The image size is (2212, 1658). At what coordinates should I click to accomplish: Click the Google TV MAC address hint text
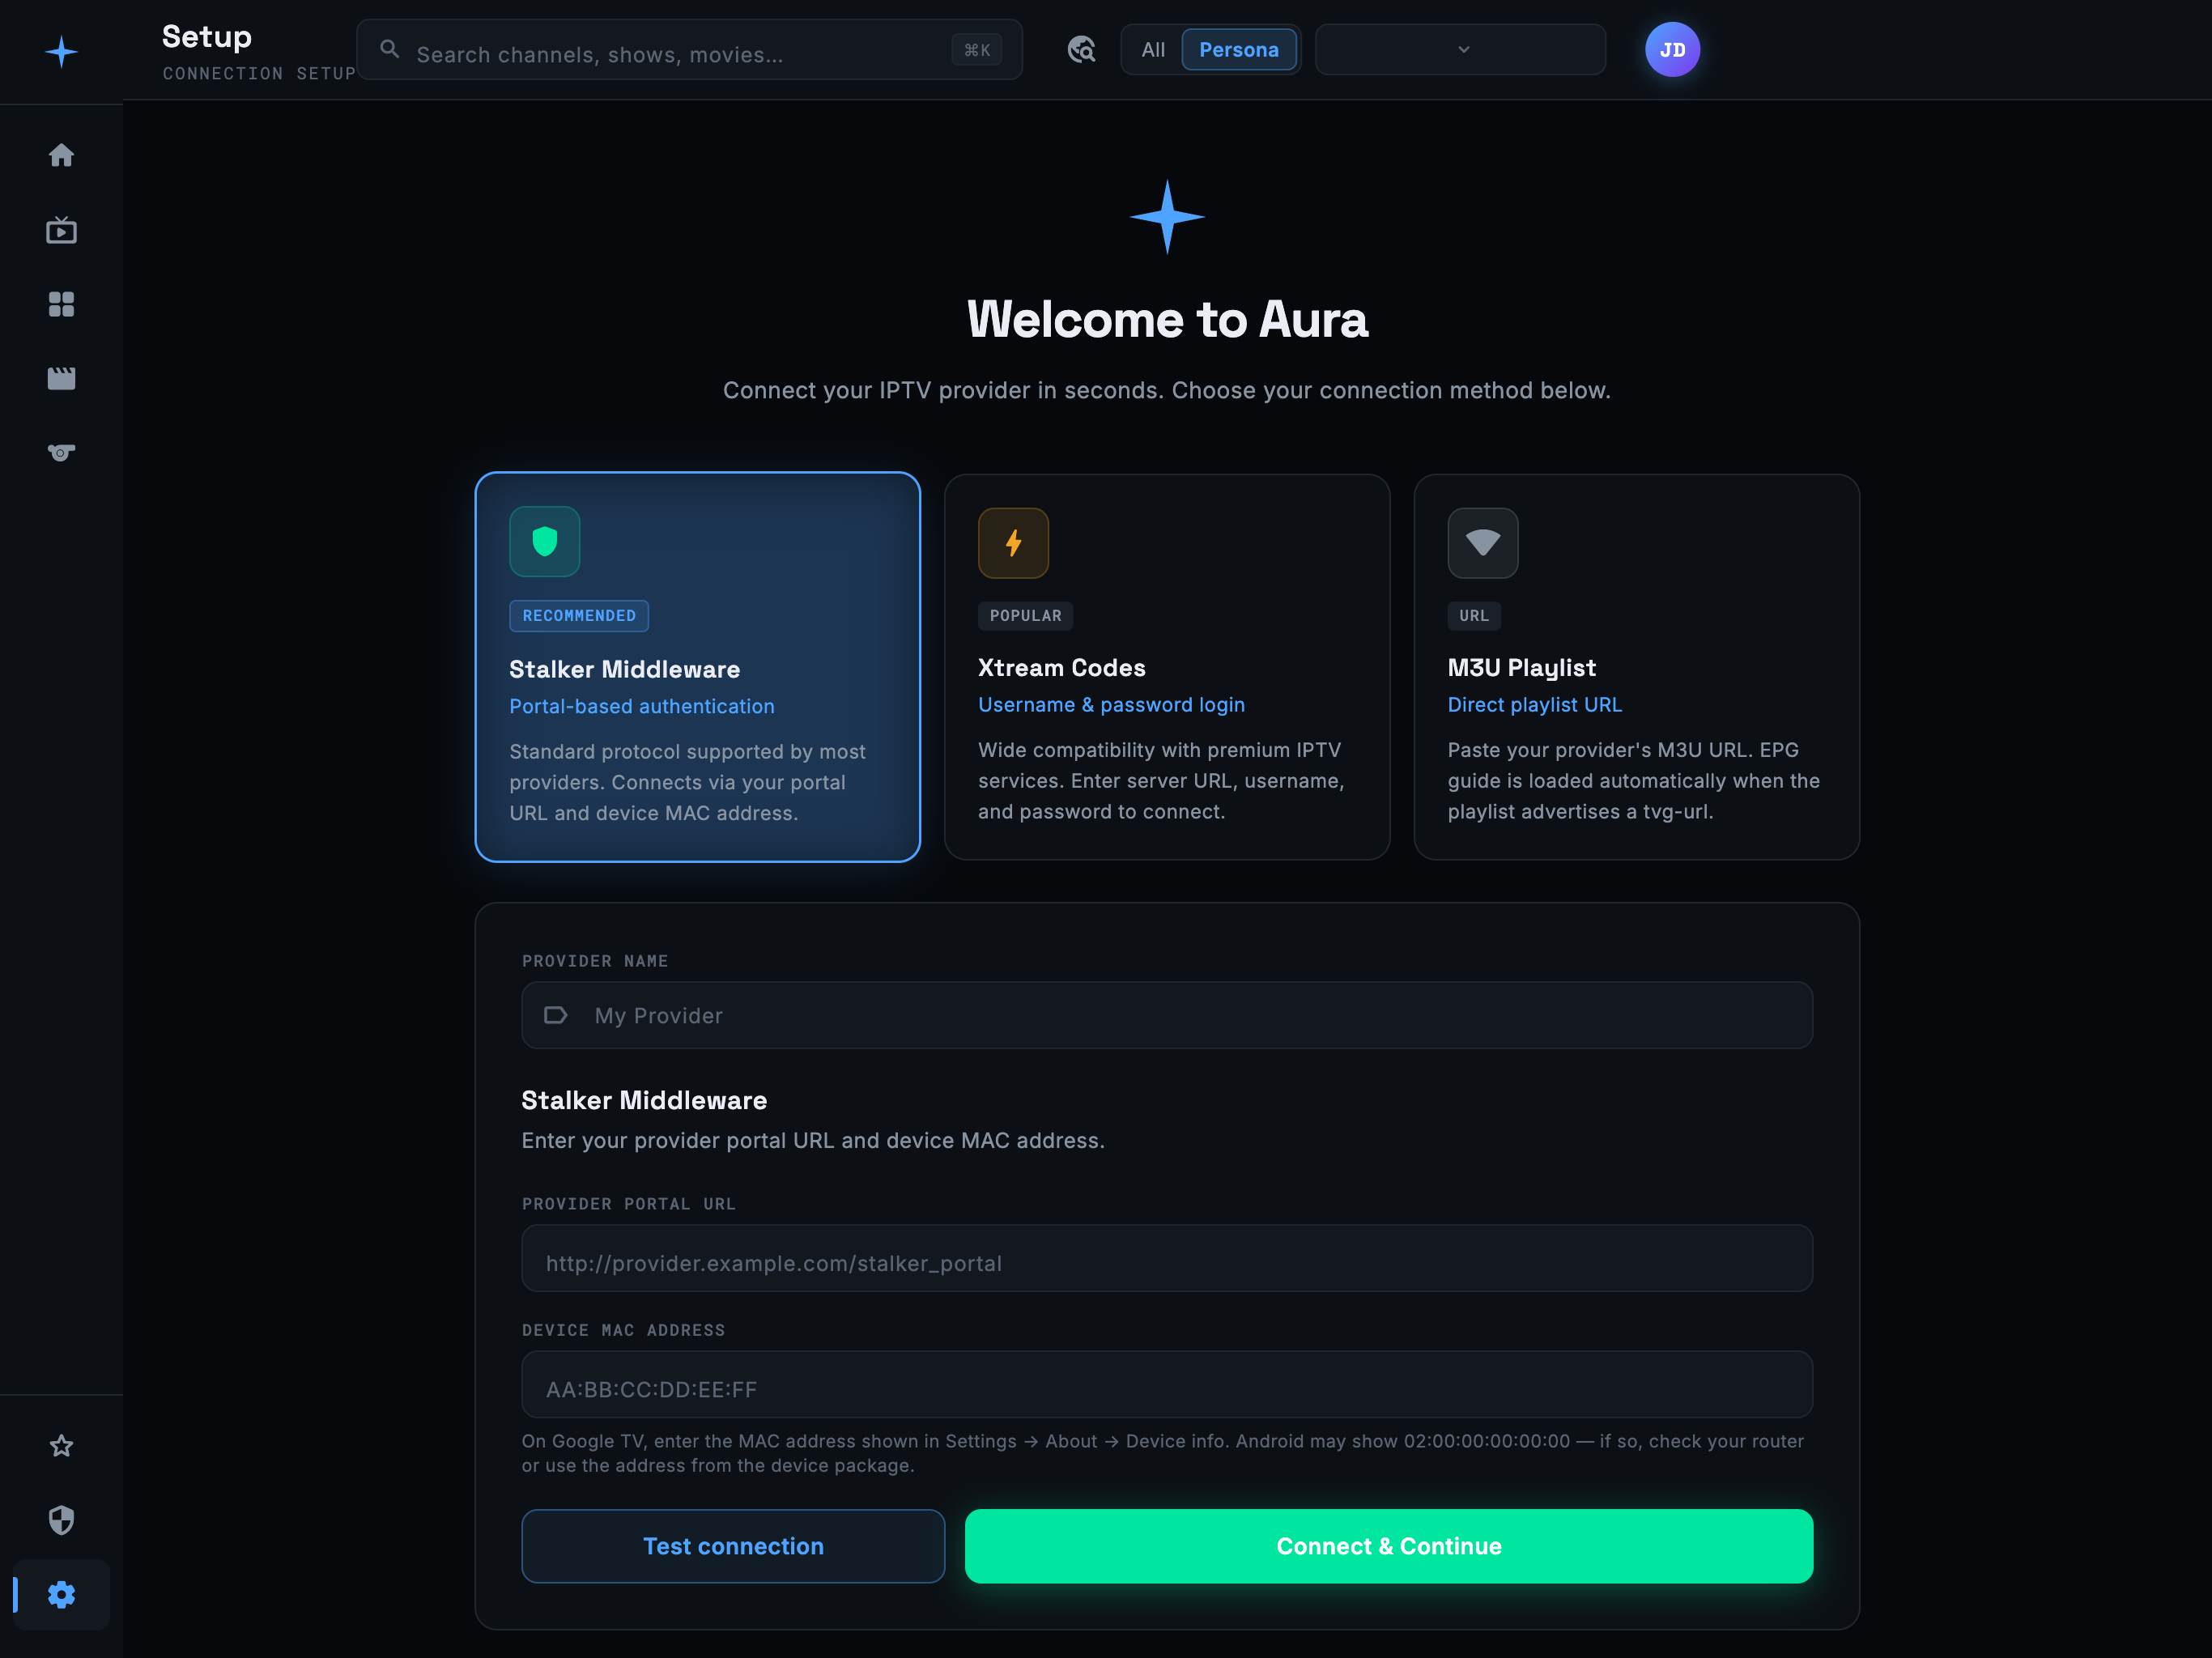tap(1162, 1452)
